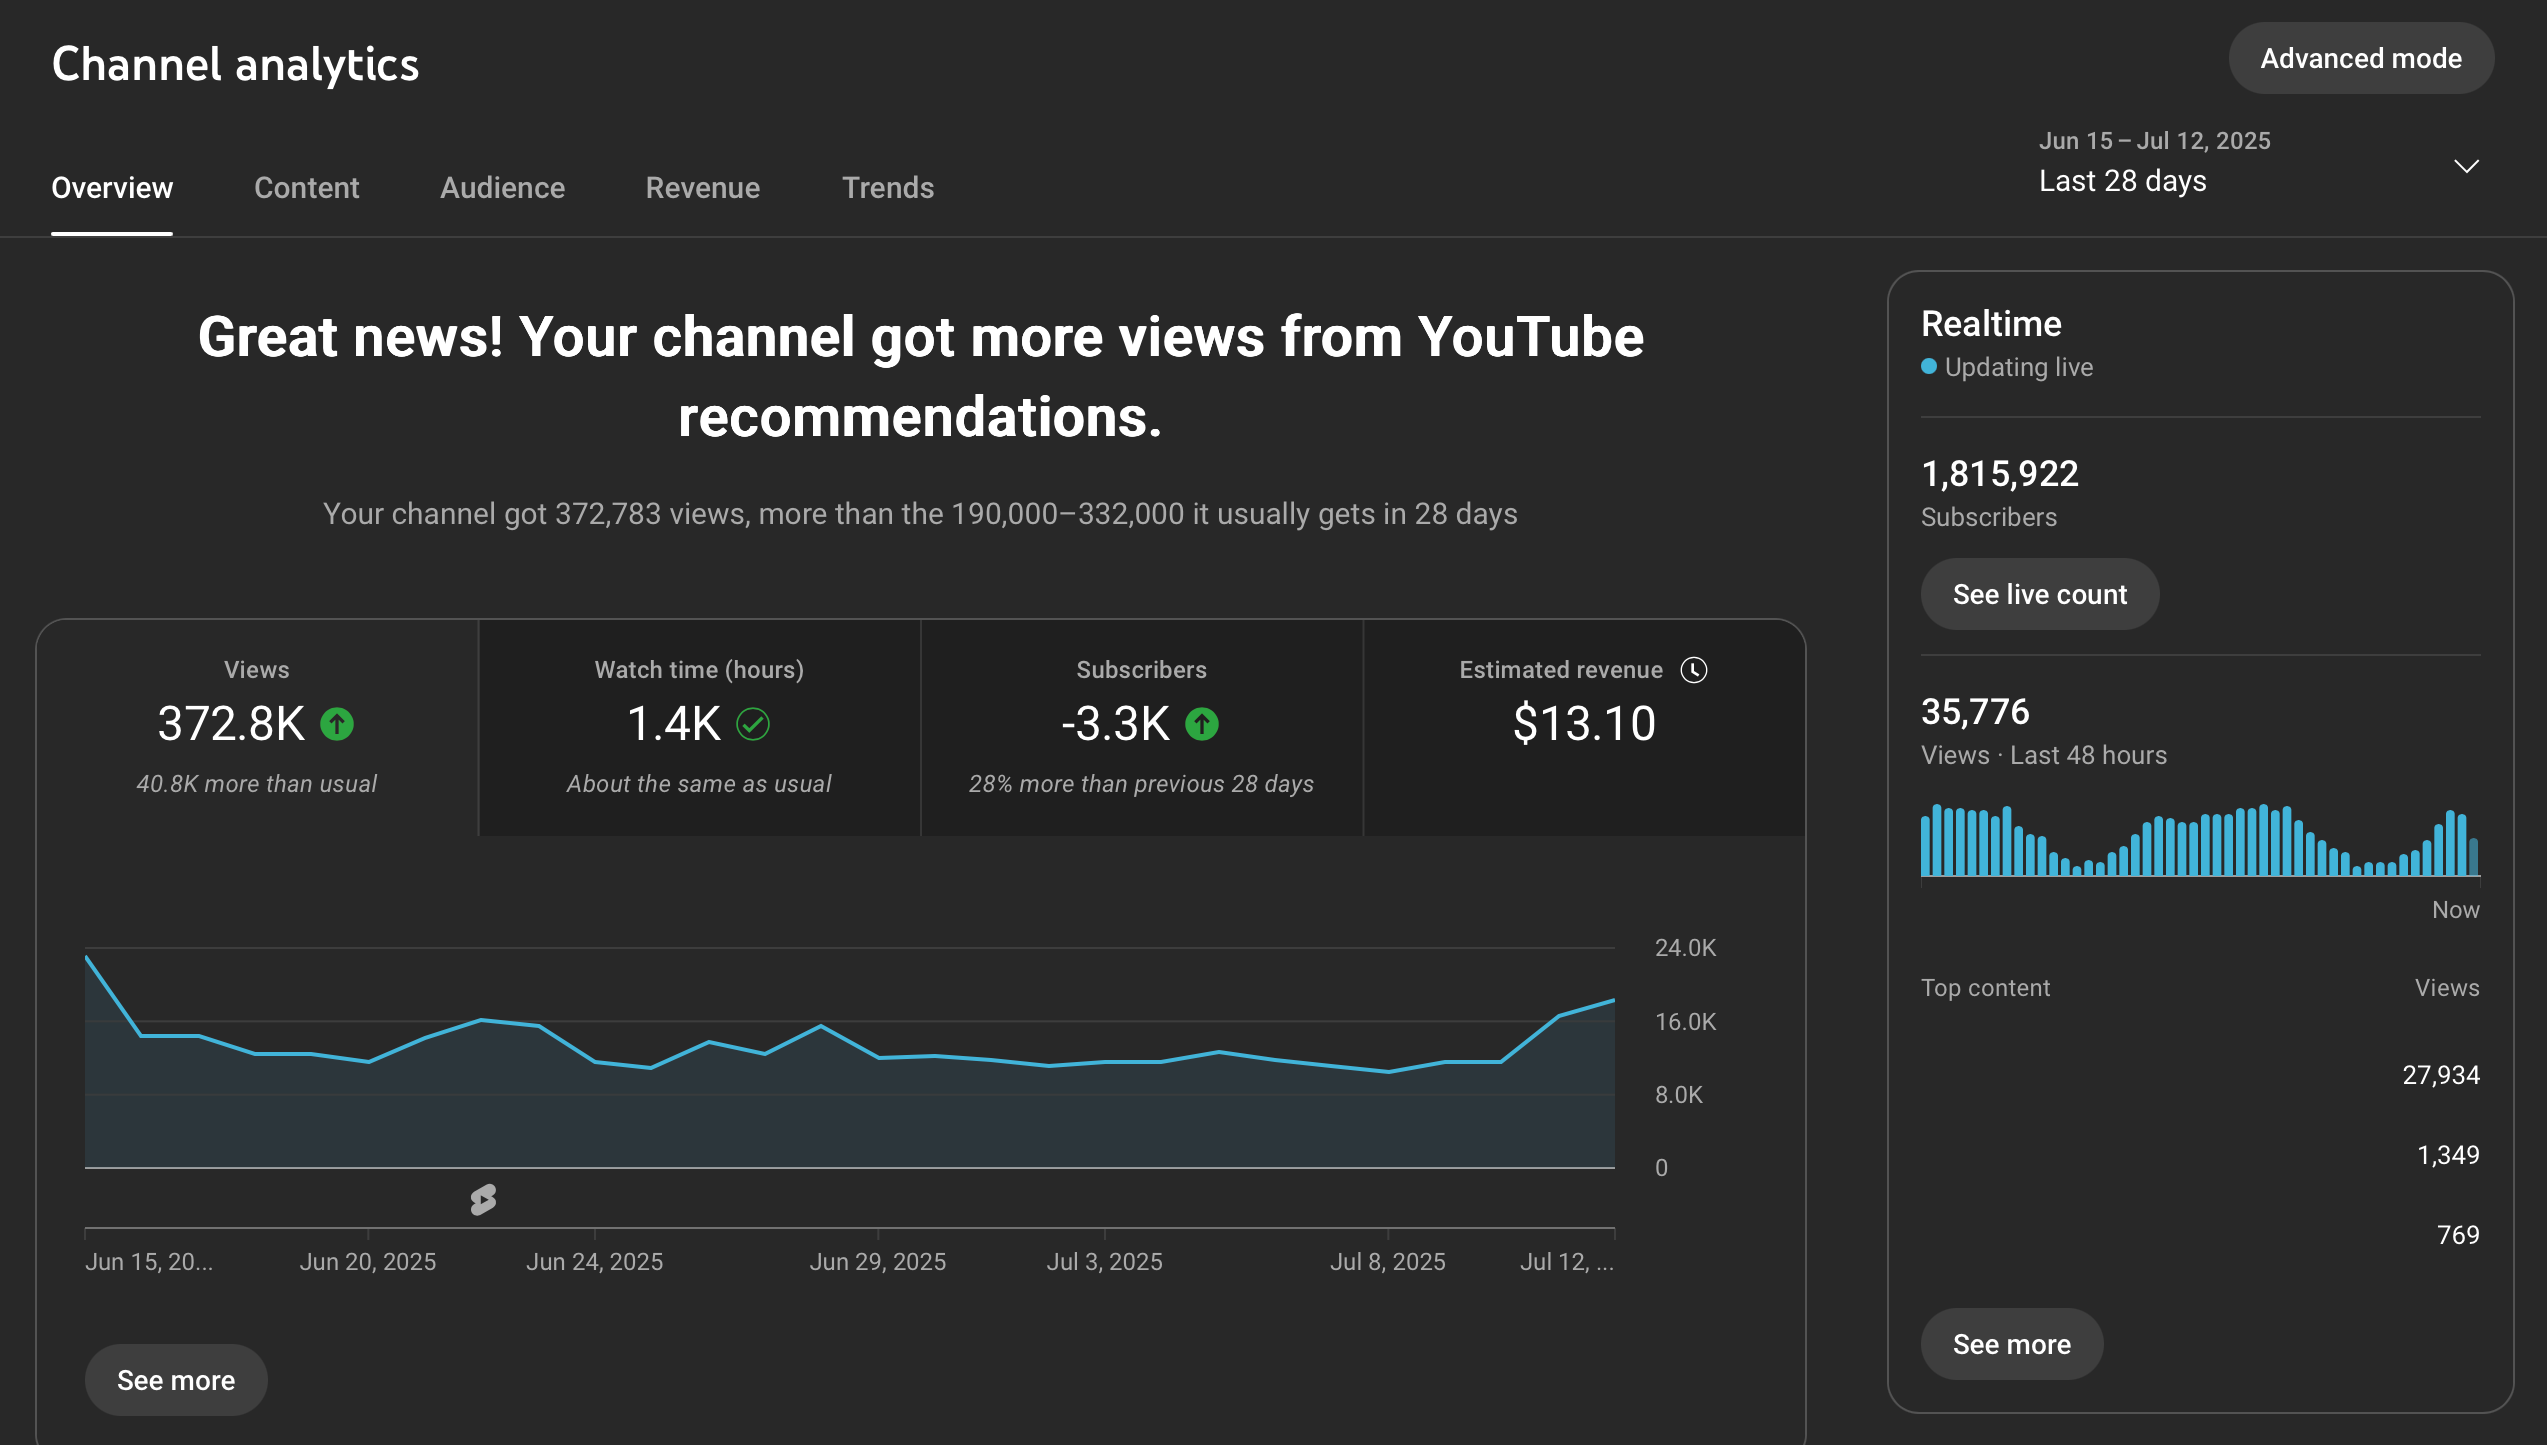Click the Advanced mode button
Image resolution: width=2547 pixels, height=1445 pixels.
2361,59
